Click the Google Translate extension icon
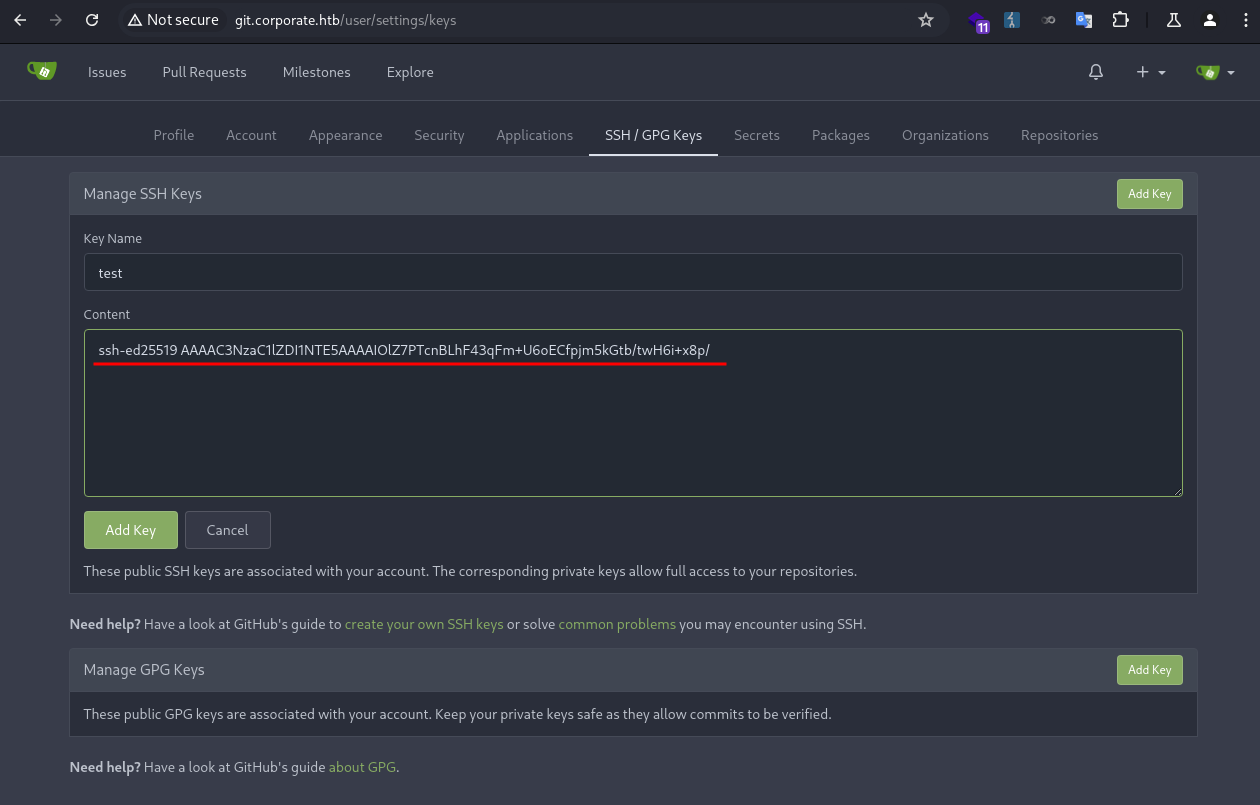Image resolution: width=1260 pixels, height=805 pixels. [1084, 20]
